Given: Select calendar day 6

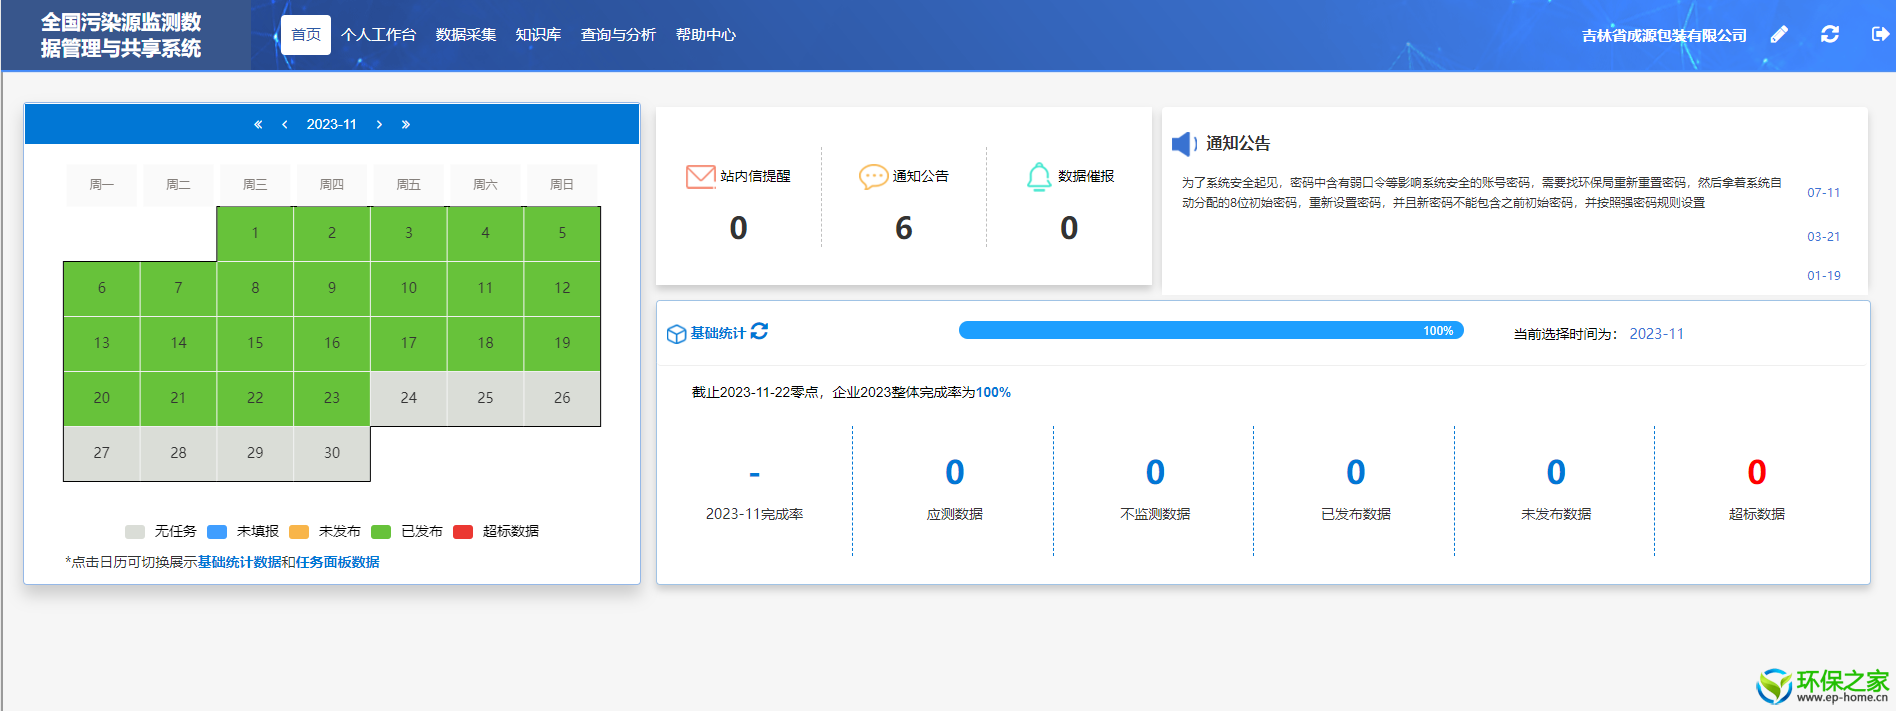Looking at the screenshot, I should (102, 289).
